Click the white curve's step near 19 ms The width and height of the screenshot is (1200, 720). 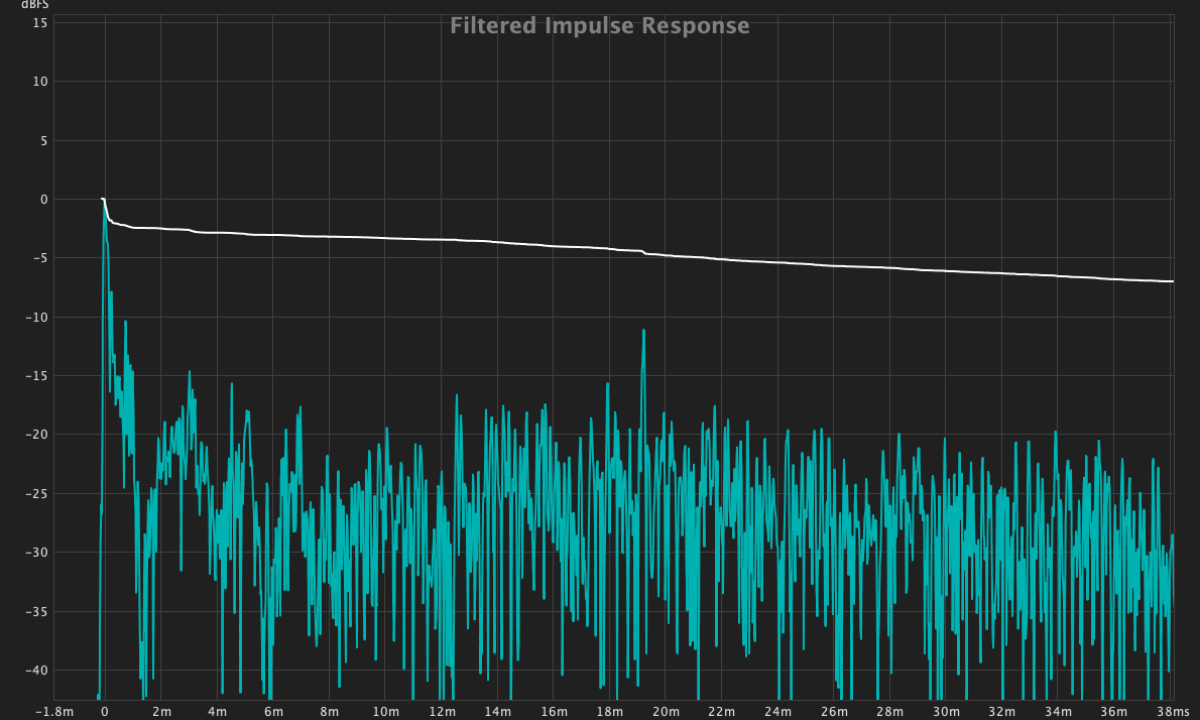click(x=644, y=253)
